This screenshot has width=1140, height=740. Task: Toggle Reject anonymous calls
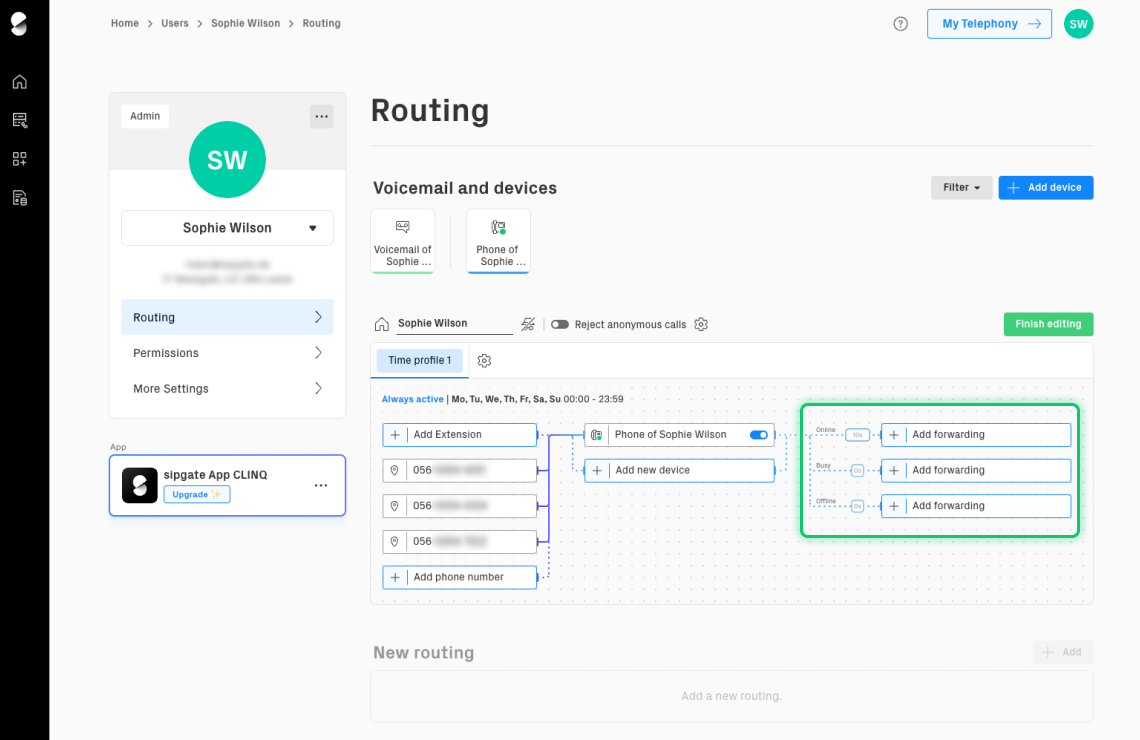(560, 324)
